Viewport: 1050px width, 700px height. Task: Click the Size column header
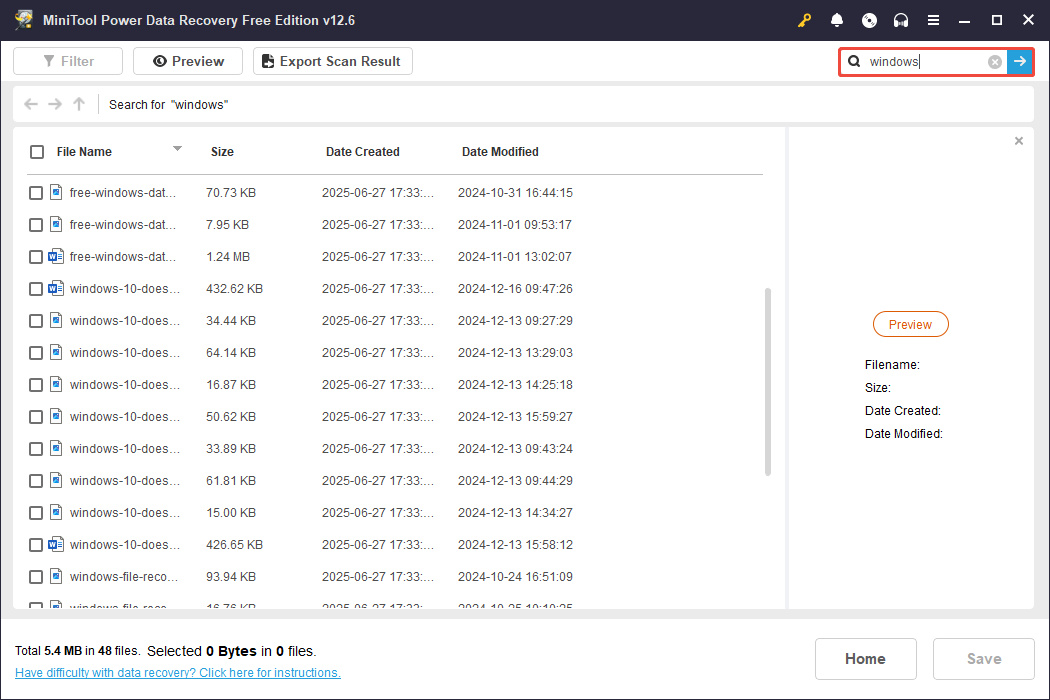(222, 151)
